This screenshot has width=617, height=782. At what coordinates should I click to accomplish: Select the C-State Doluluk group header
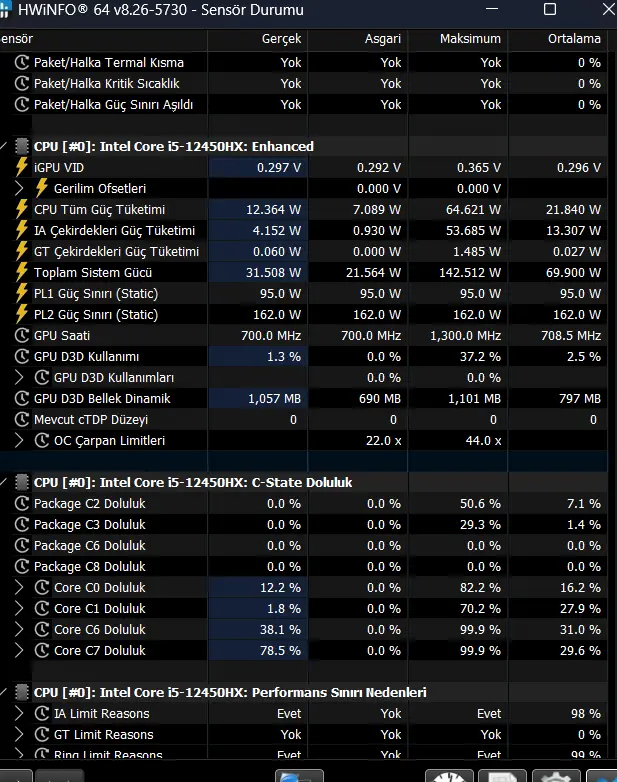pos(193,482)
